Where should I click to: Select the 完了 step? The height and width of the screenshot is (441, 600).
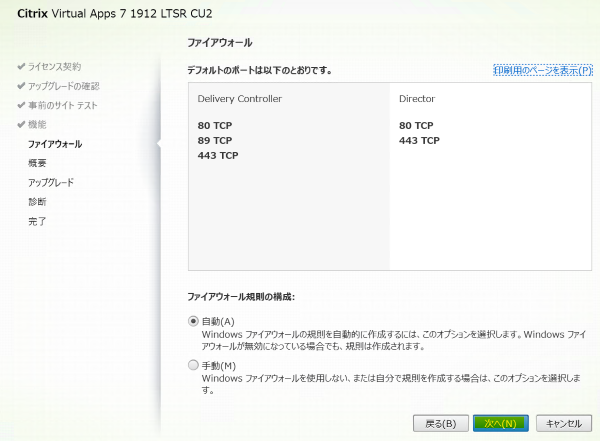coord(37,221)
